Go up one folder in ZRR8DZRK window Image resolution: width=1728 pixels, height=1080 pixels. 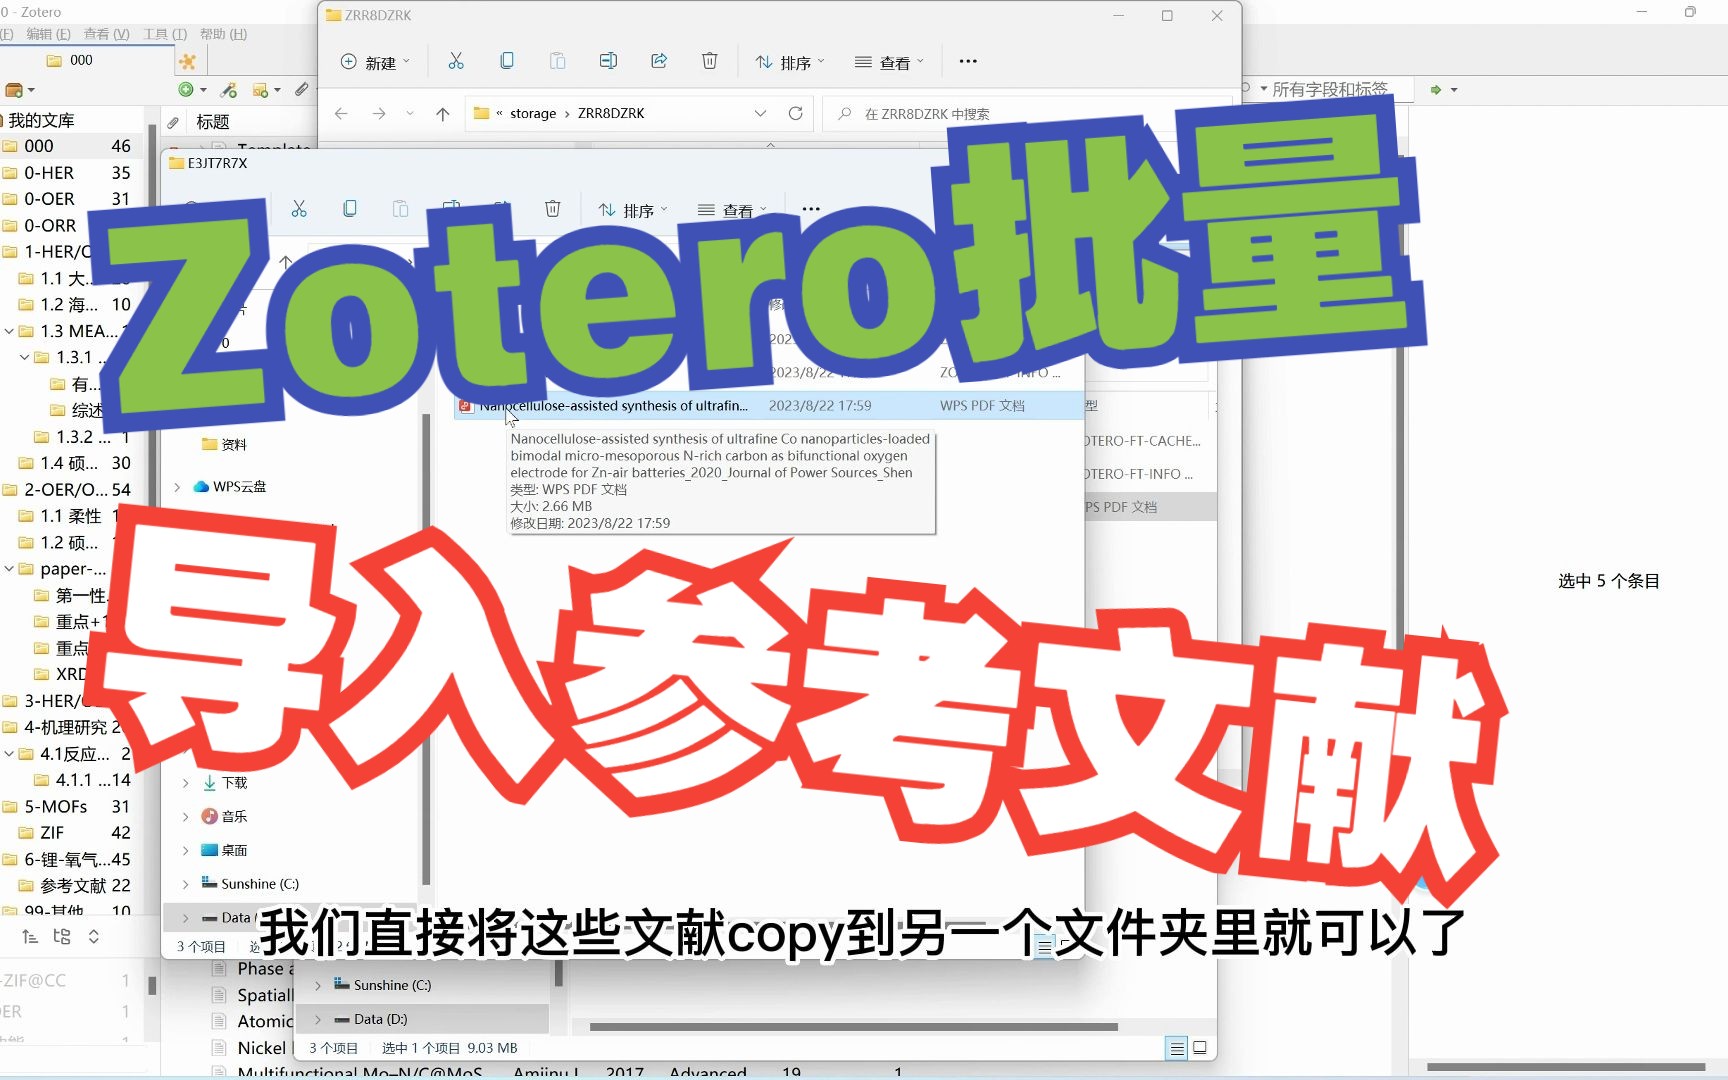pyautogui.click(x=443, y=113)
